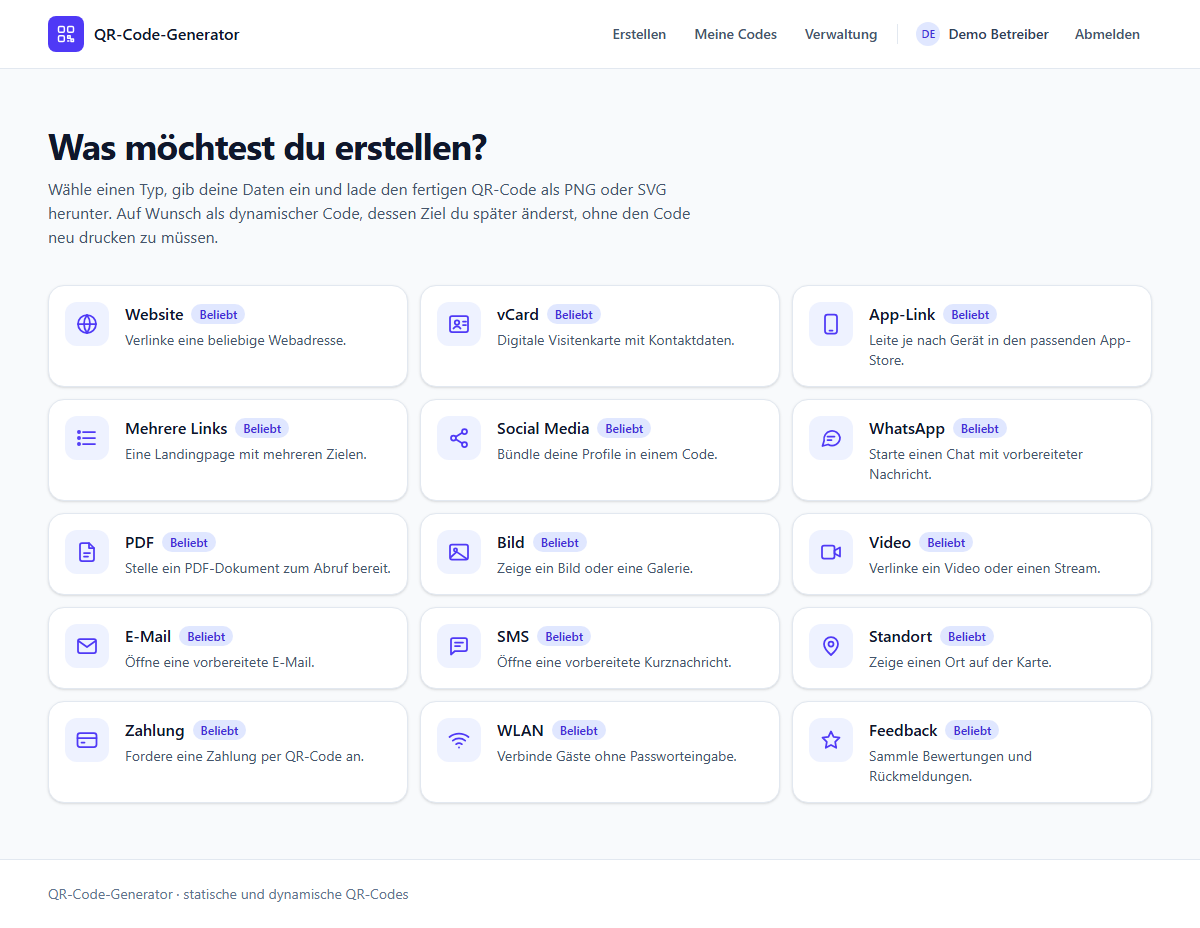Pick the WhatsApp title
The width and height of the screenshot is (1200, 928).
907,428
